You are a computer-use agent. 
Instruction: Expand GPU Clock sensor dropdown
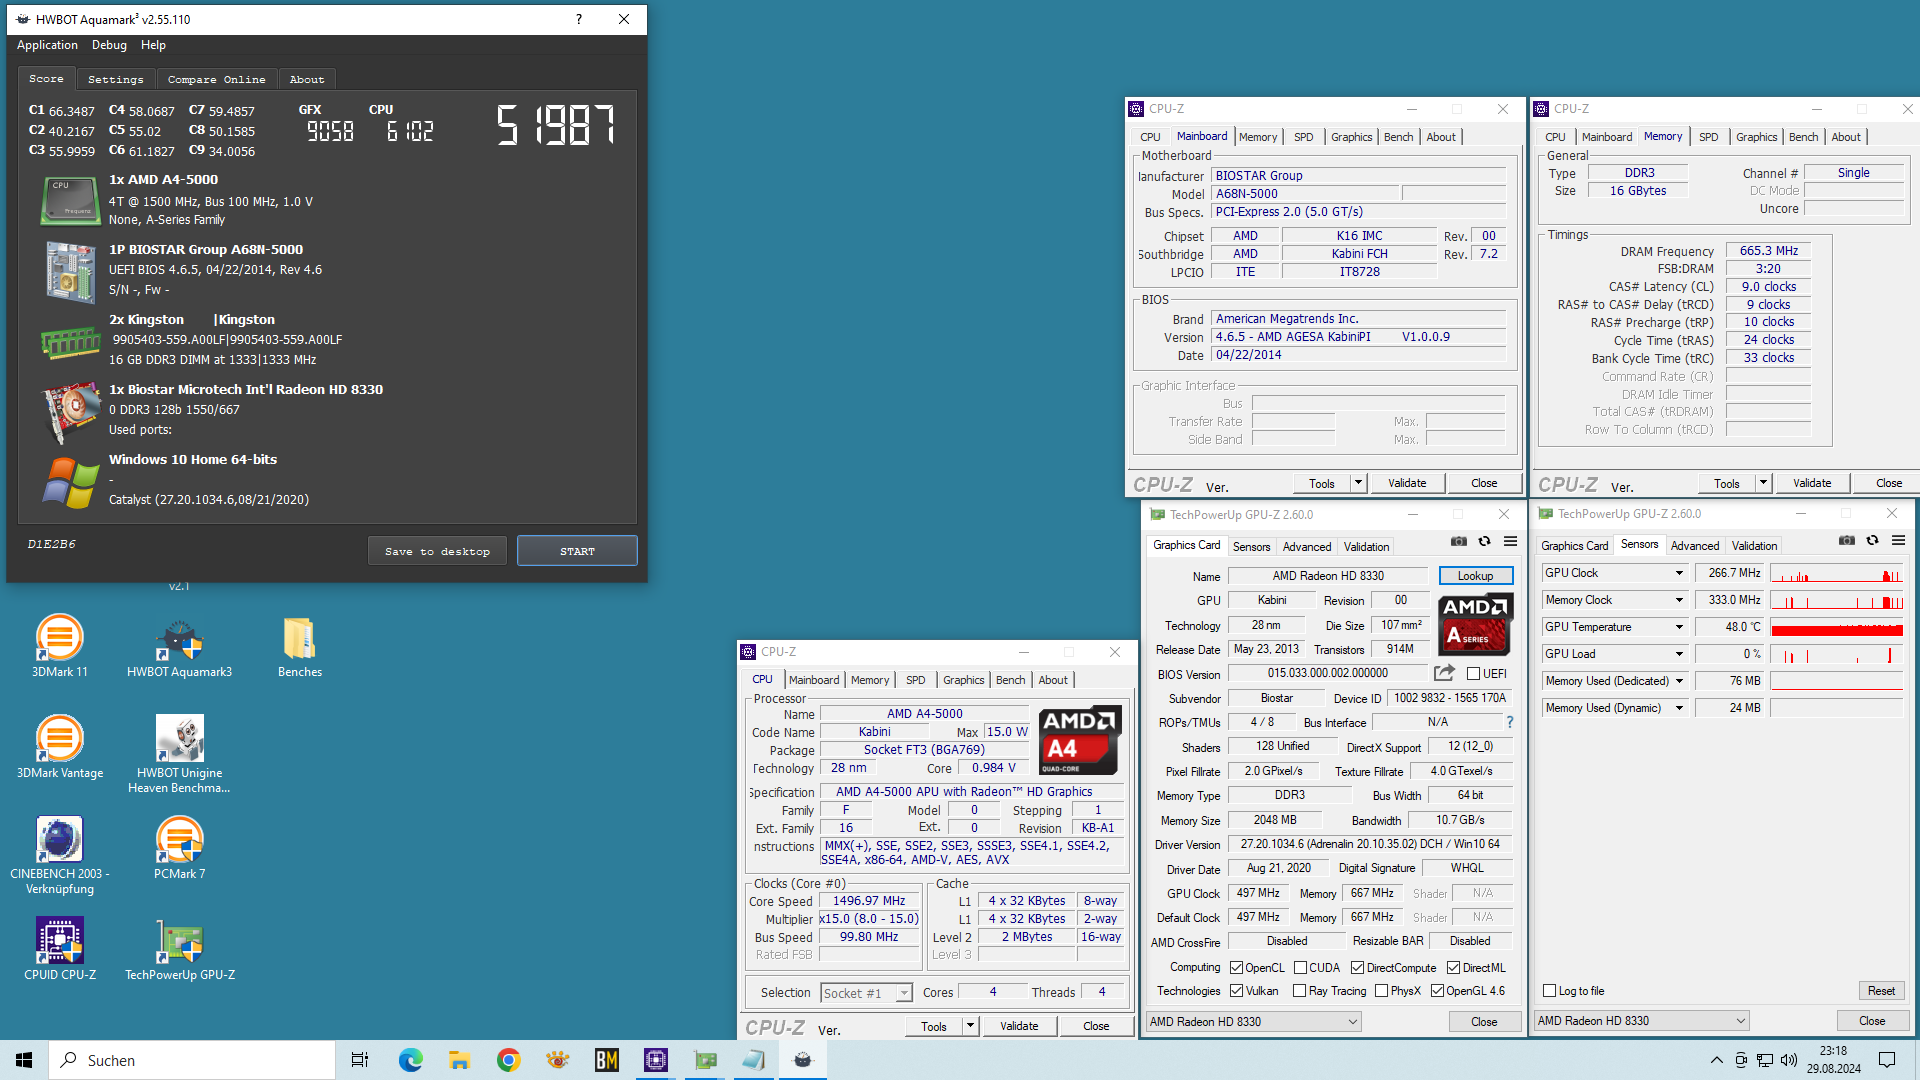1679,573
